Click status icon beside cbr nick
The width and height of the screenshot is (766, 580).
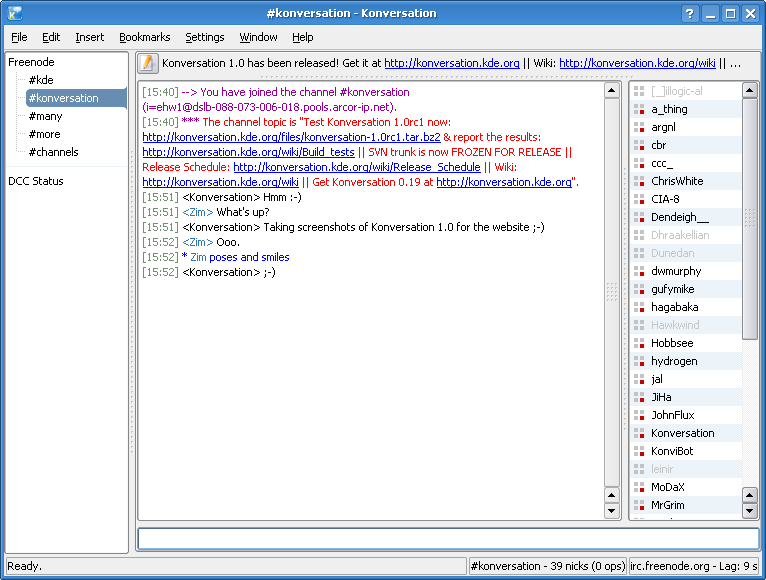pos(639,146)
